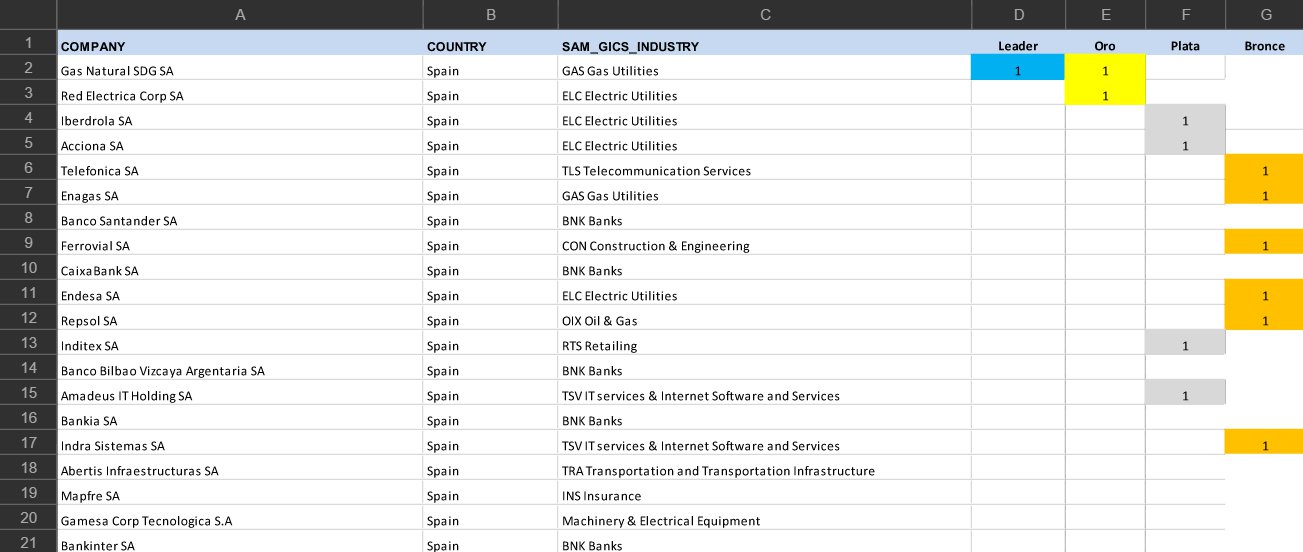Click the Inditex SA company cell

click(240, 344)
